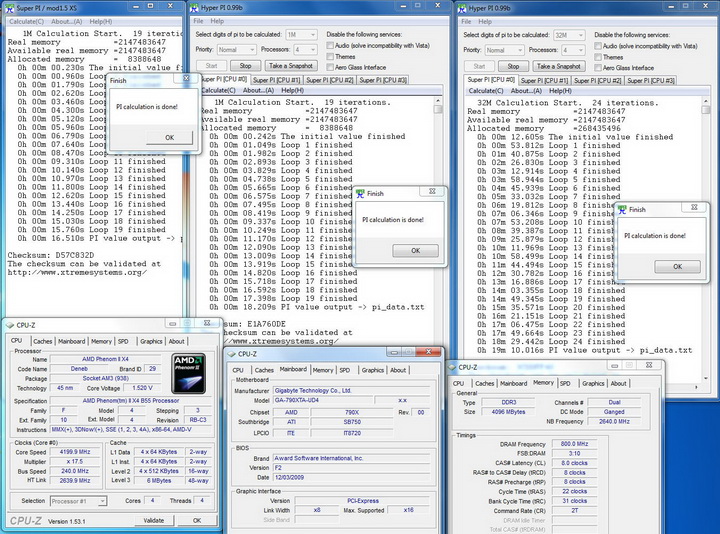The width and height of the screenshot is (720, 534).
Task: Click Take a Snapshot in 1M Hyper PI
Action: click(291, 66)
